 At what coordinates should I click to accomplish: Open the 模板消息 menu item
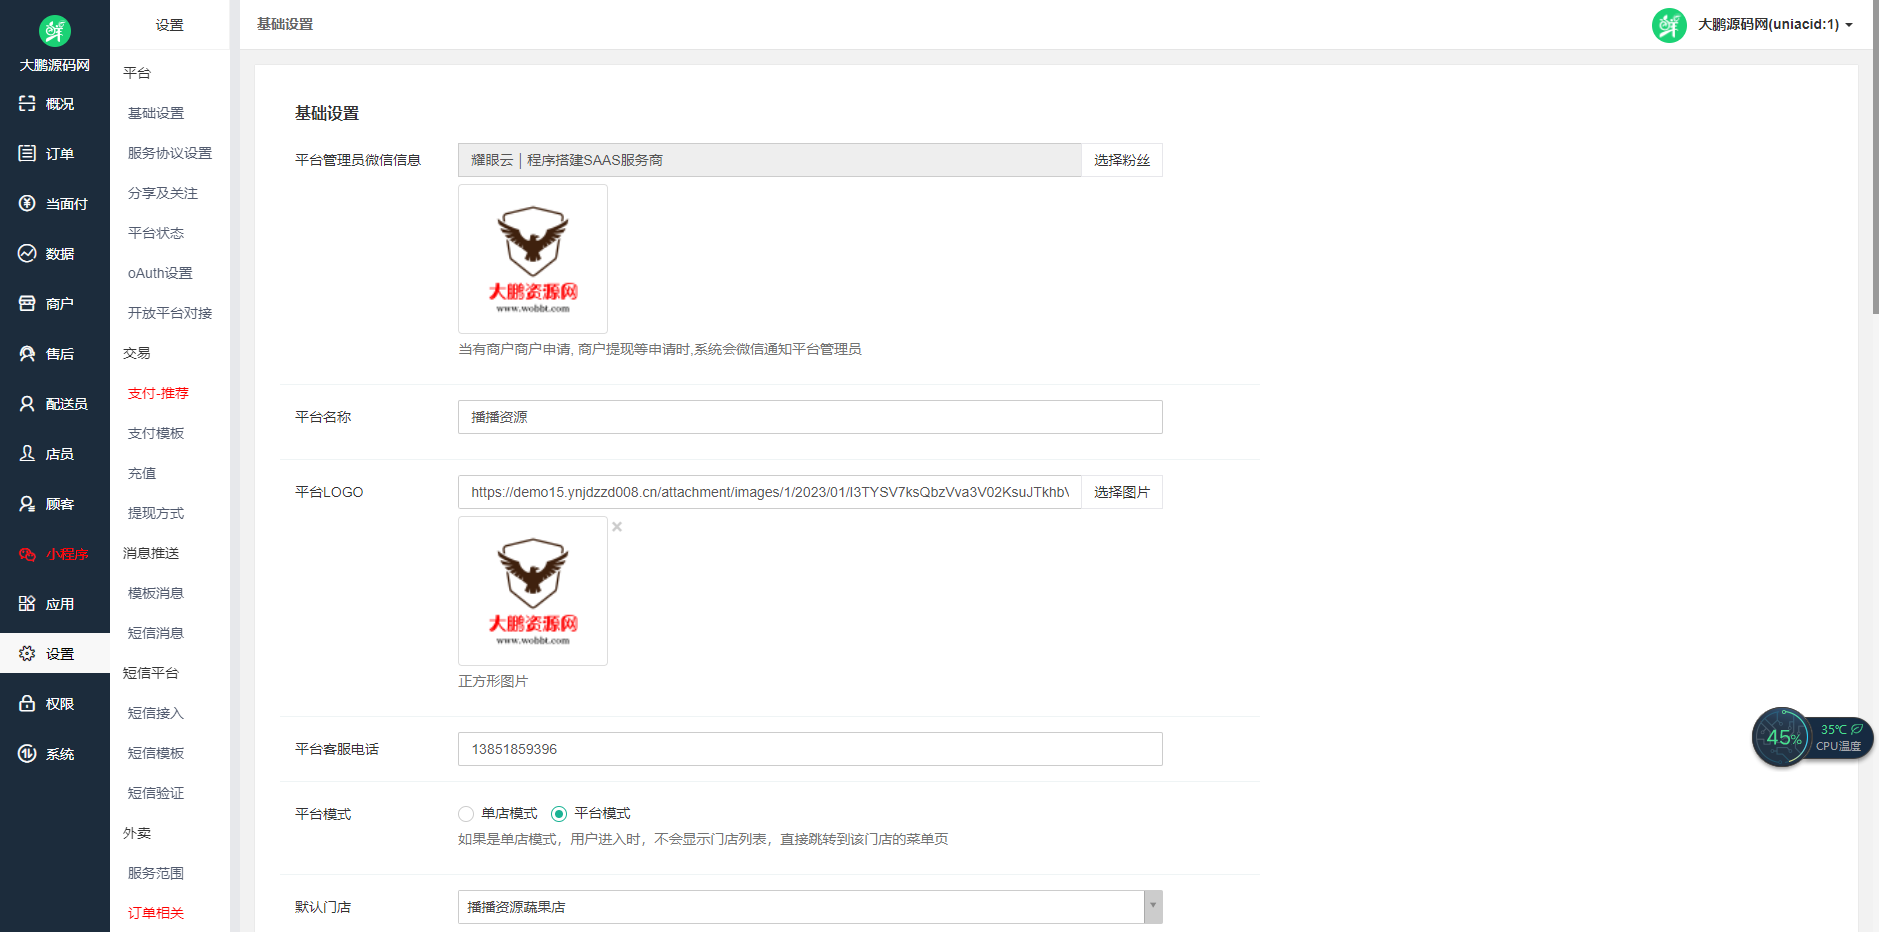[x=155, y=592]
